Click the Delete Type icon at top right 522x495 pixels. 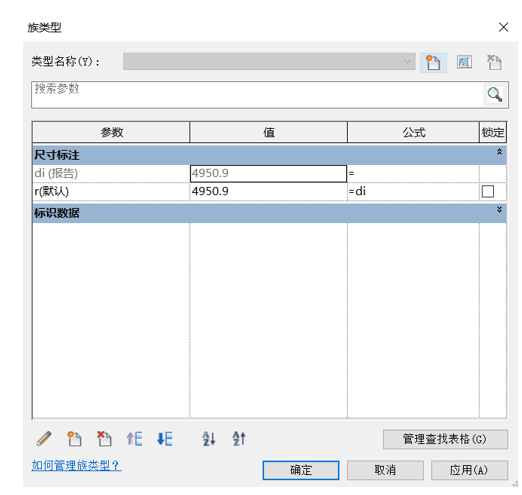coord(494,62)
